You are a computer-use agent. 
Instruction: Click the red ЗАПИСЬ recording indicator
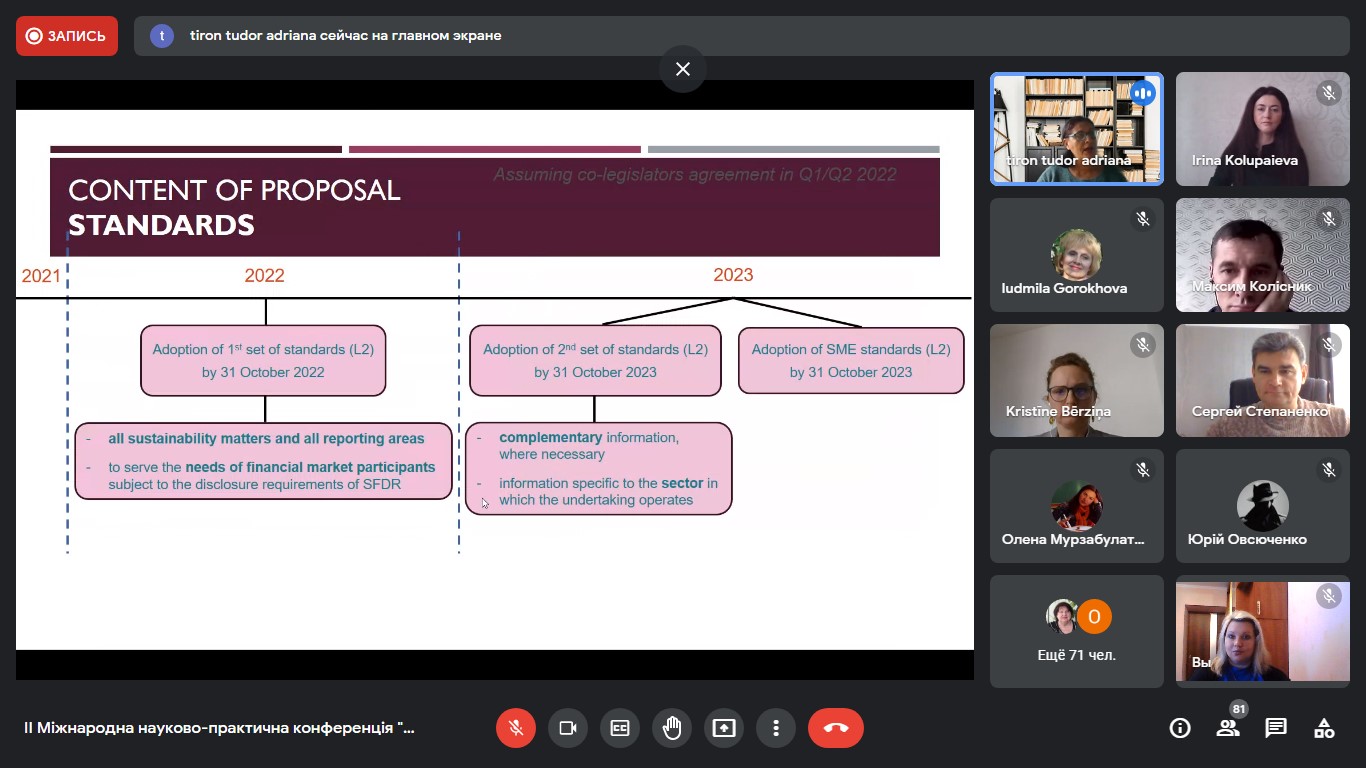pos(67,36)
